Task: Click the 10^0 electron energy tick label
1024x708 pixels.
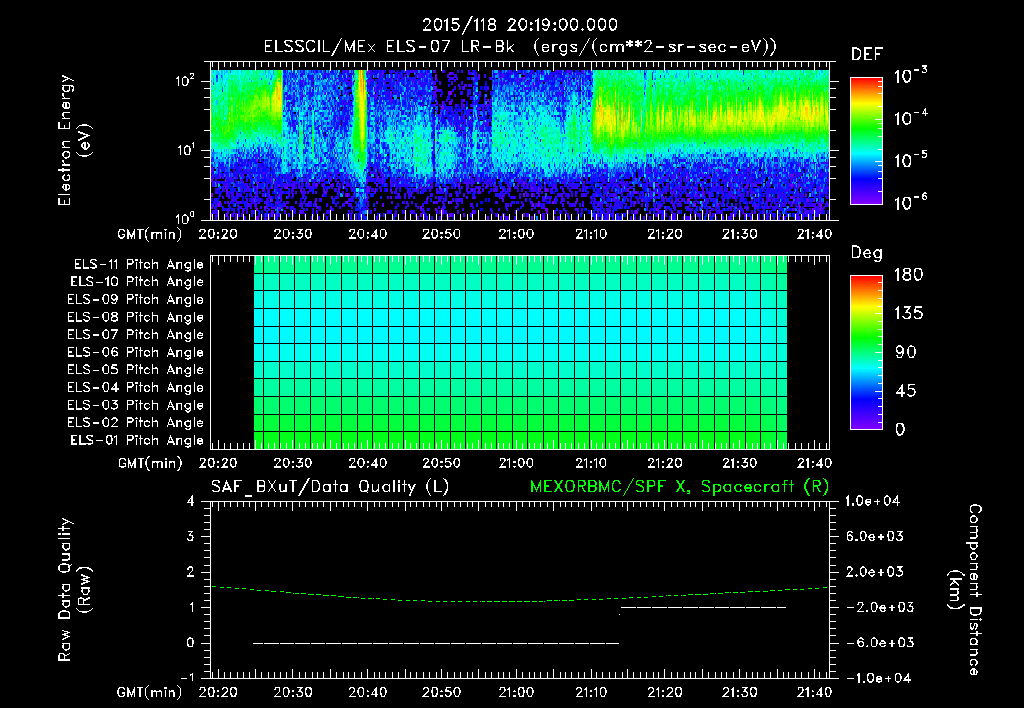Action: coord(185,217)
